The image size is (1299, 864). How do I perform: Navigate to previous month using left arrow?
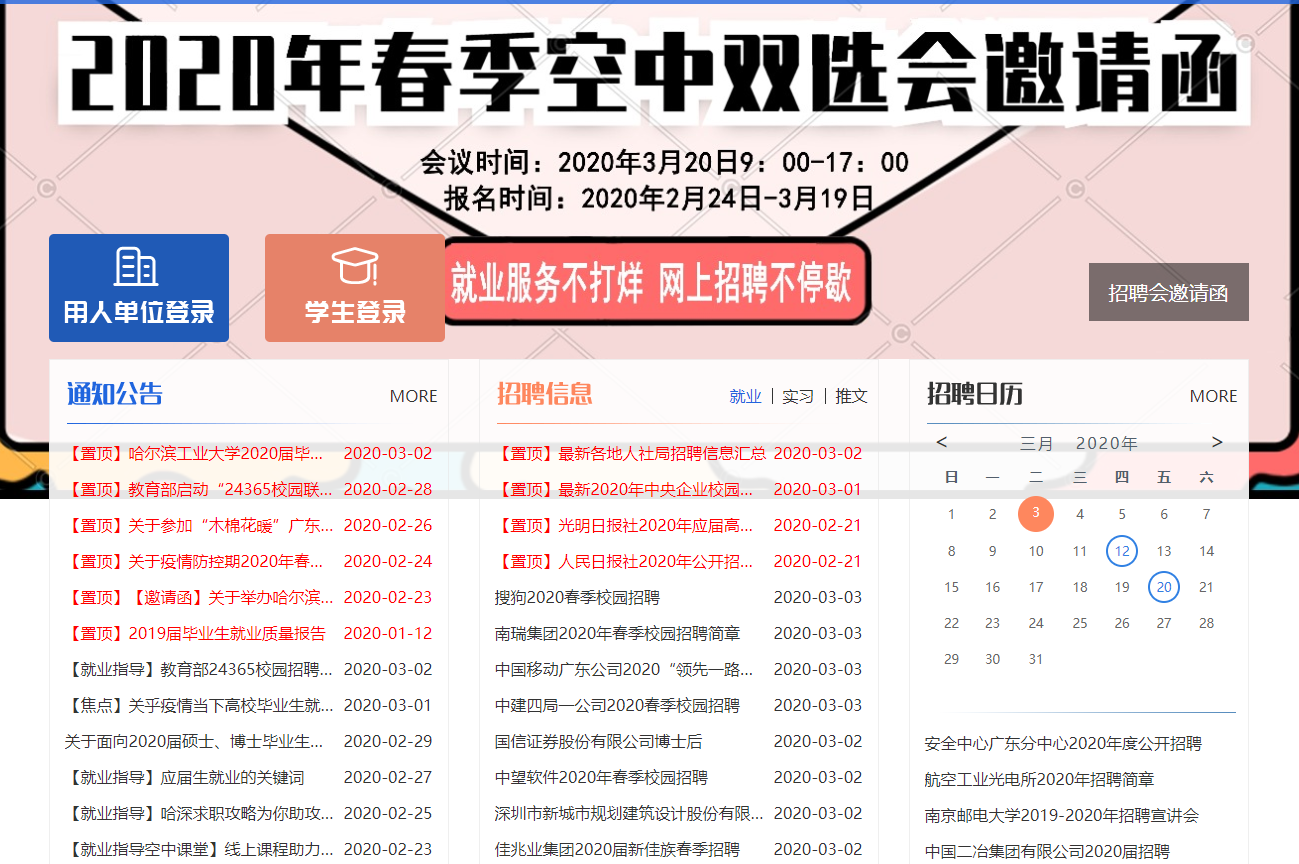pos(941,441)
